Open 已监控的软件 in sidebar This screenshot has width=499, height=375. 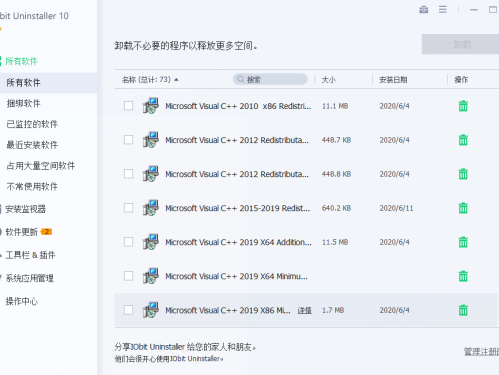click(x=32, y=124)
